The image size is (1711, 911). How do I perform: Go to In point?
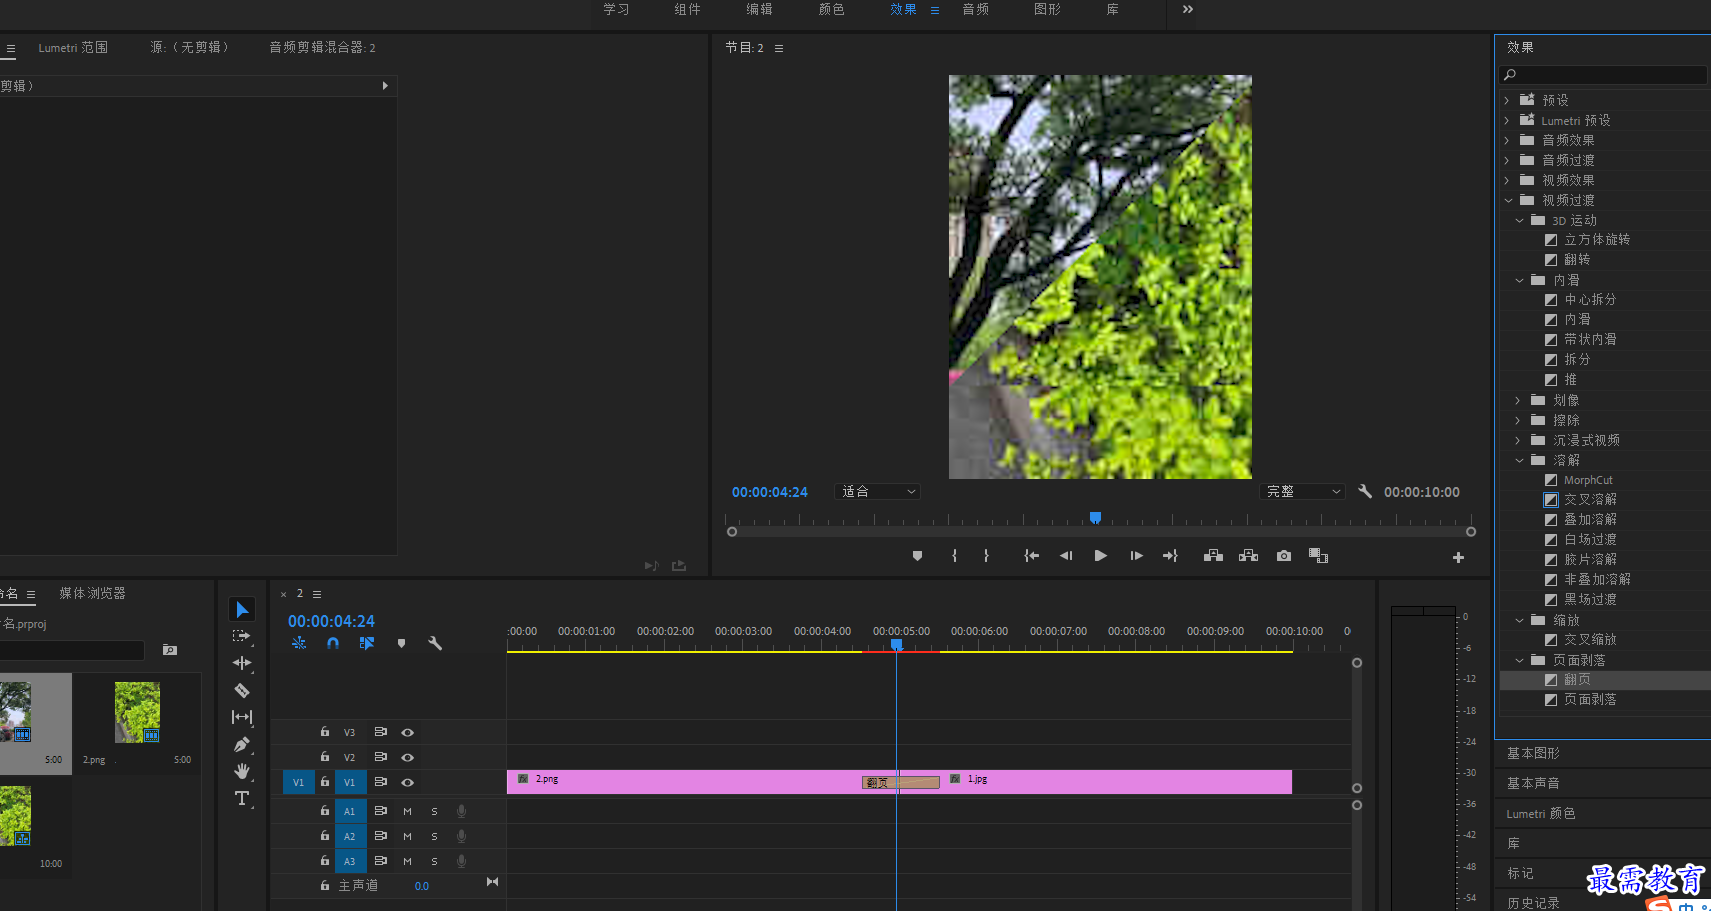[1032, 556]
